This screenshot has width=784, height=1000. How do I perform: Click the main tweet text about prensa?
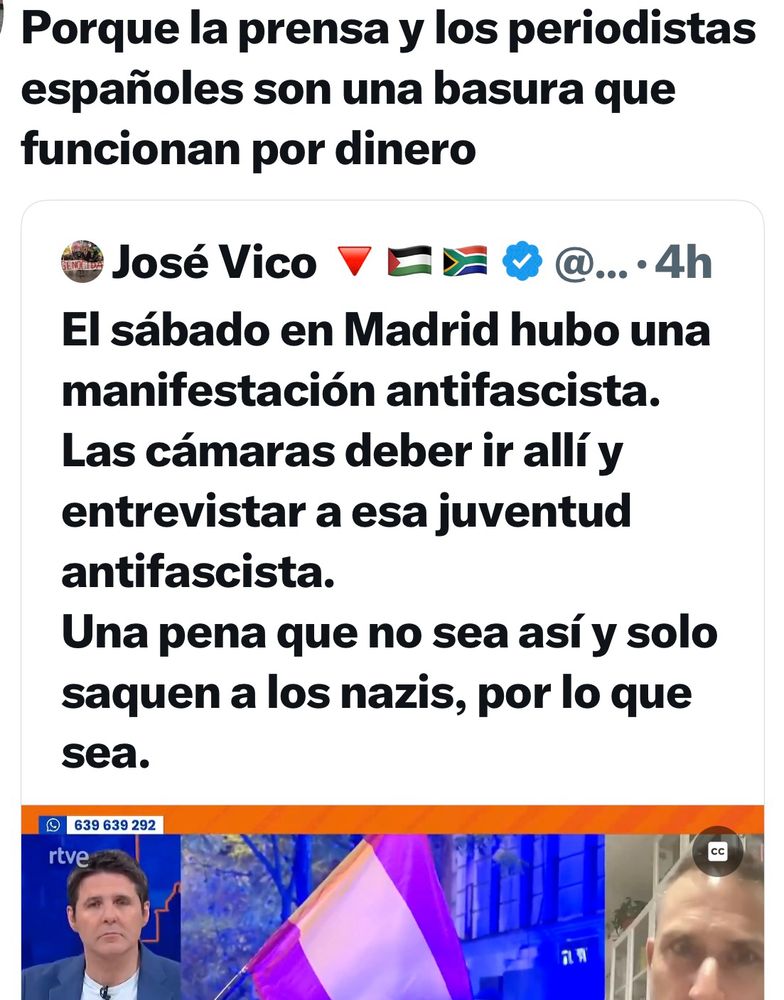388,89
